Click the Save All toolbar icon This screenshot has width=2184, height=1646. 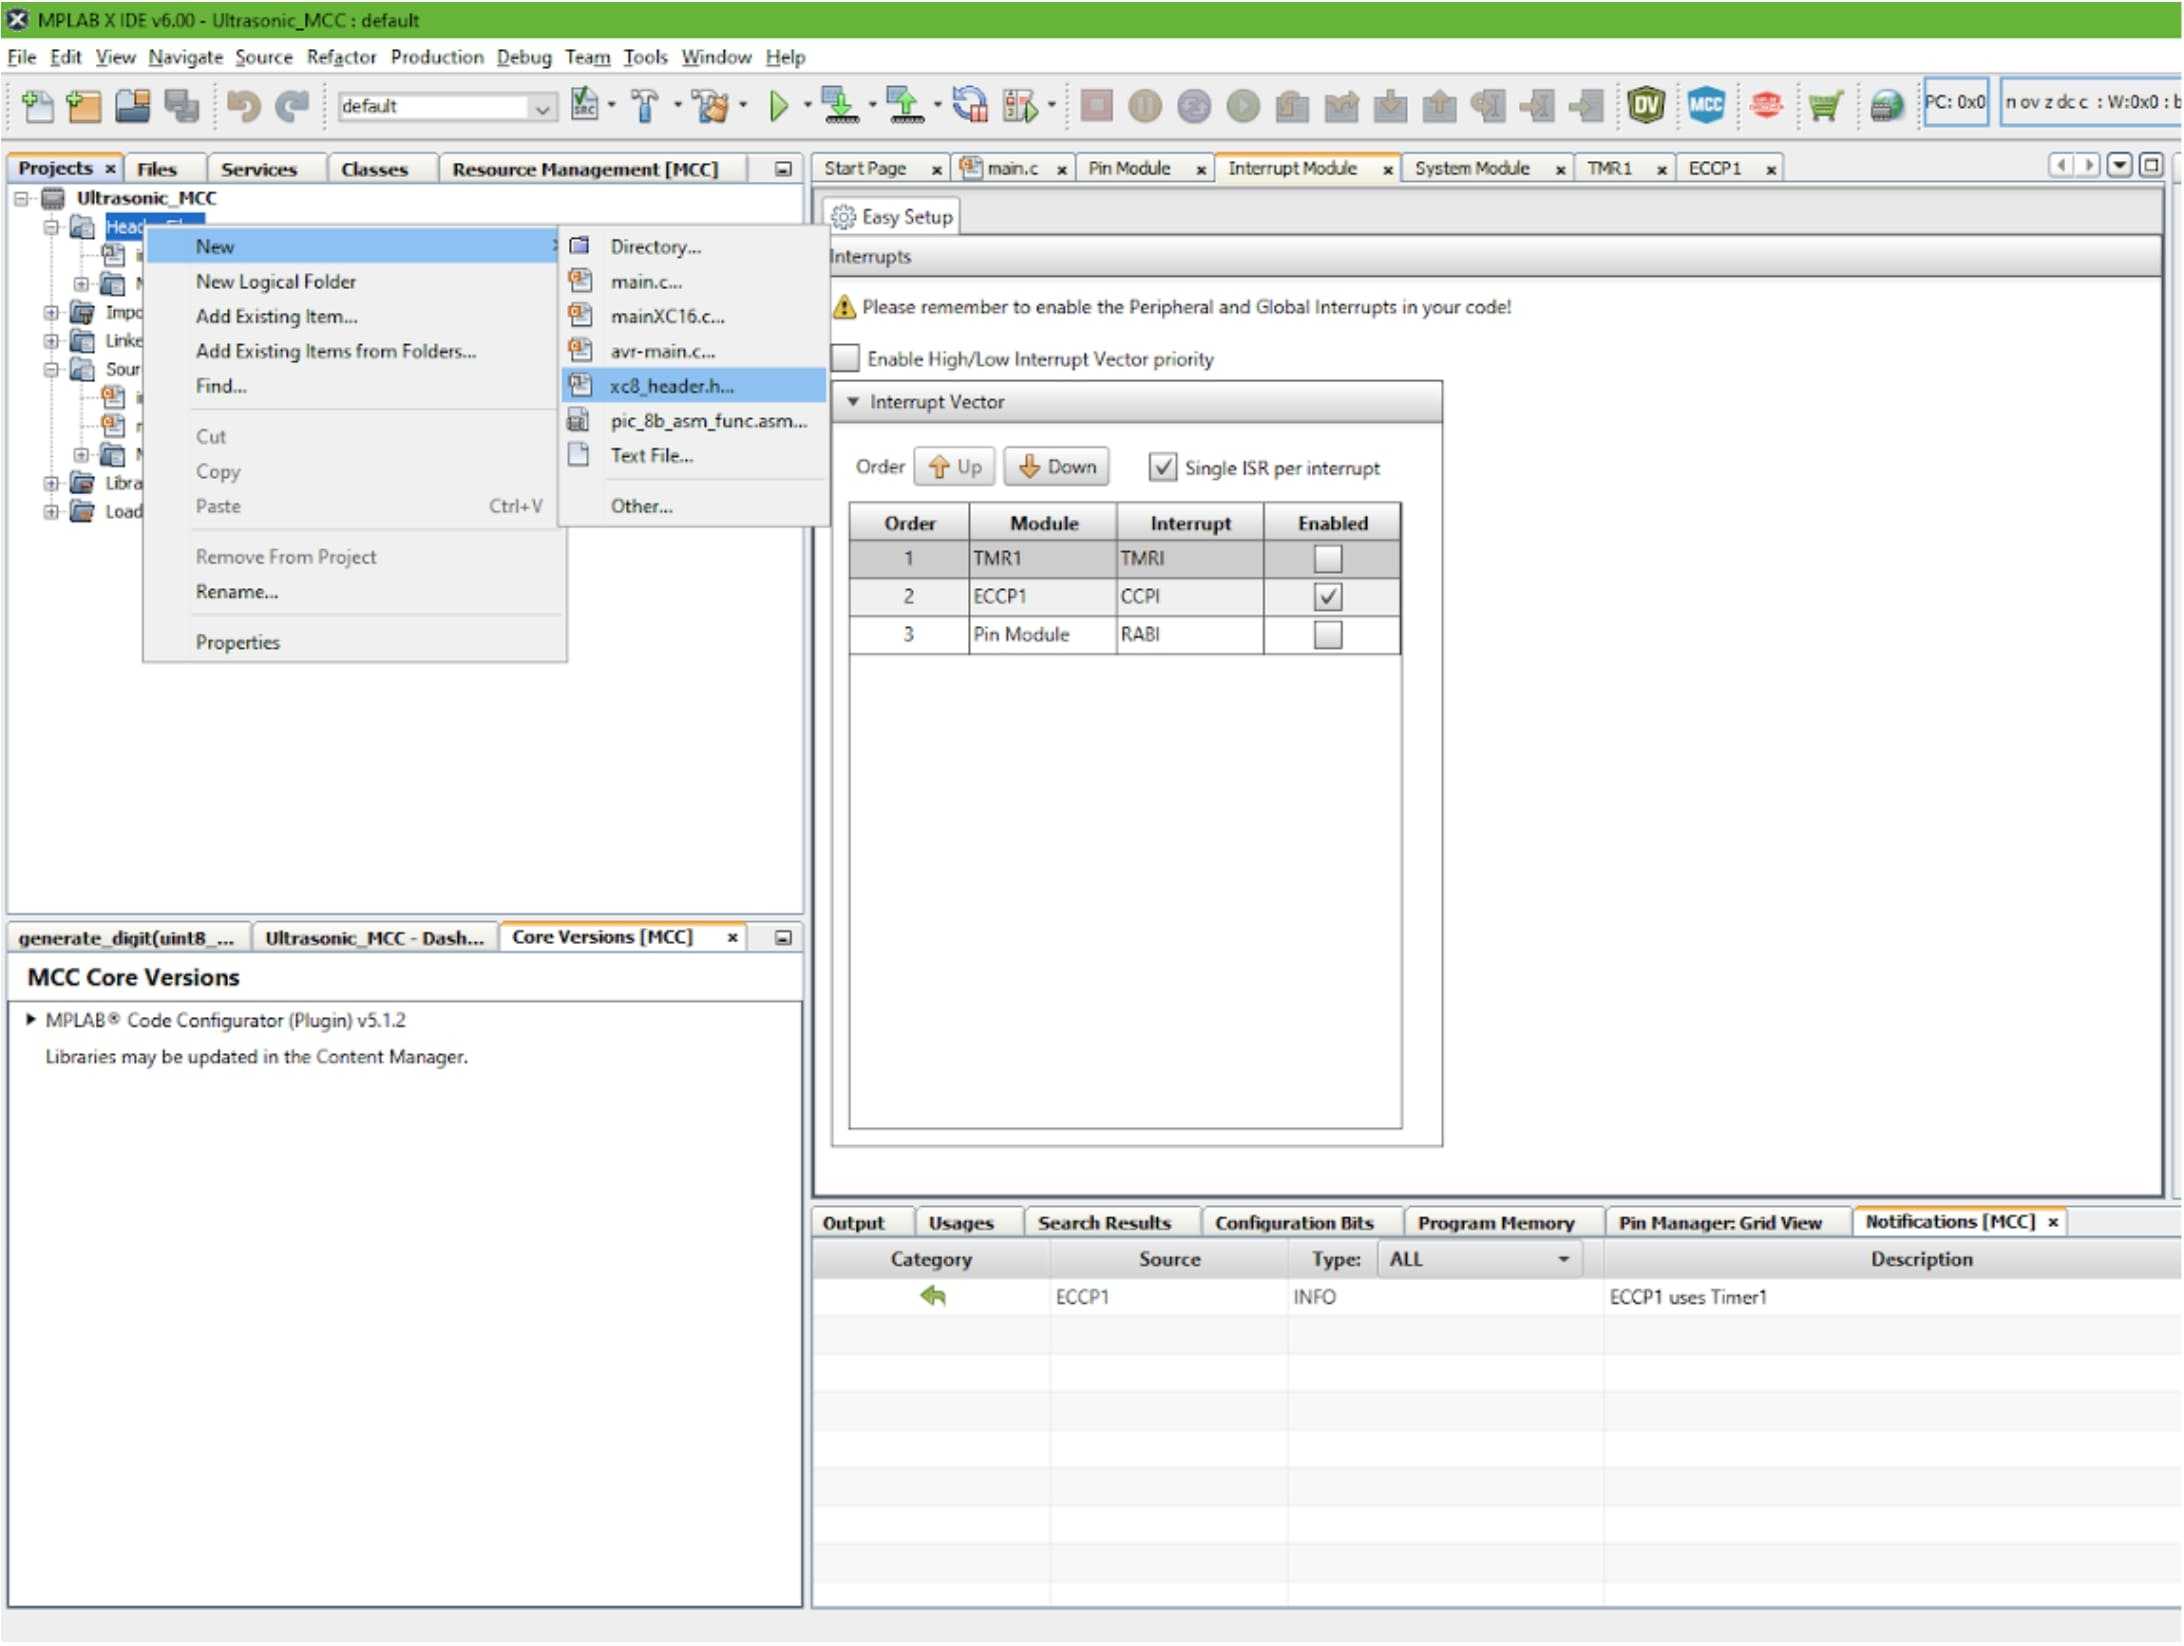pyautogui.click(x=181, y=104)
